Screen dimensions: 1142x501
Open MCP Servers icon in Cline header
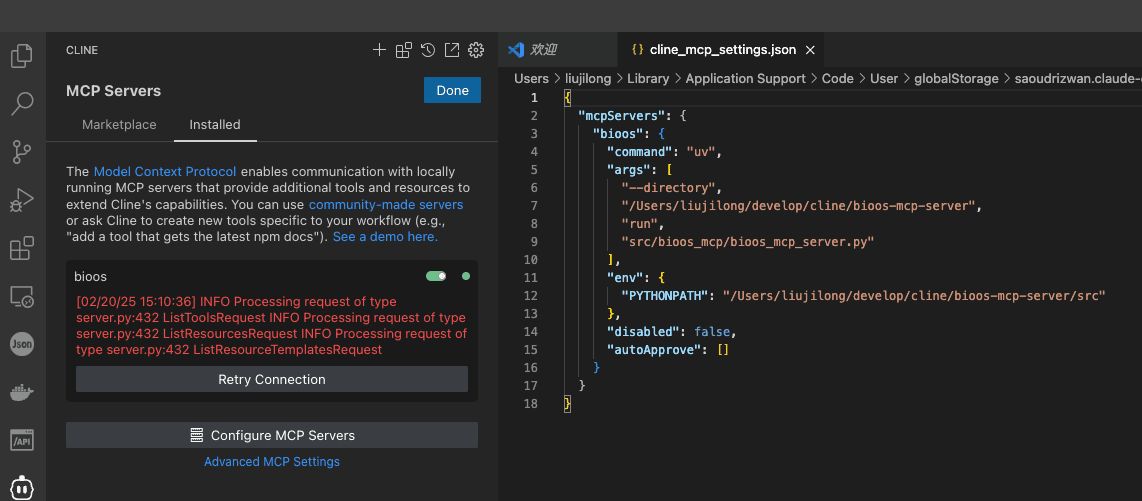pos(403,50)
